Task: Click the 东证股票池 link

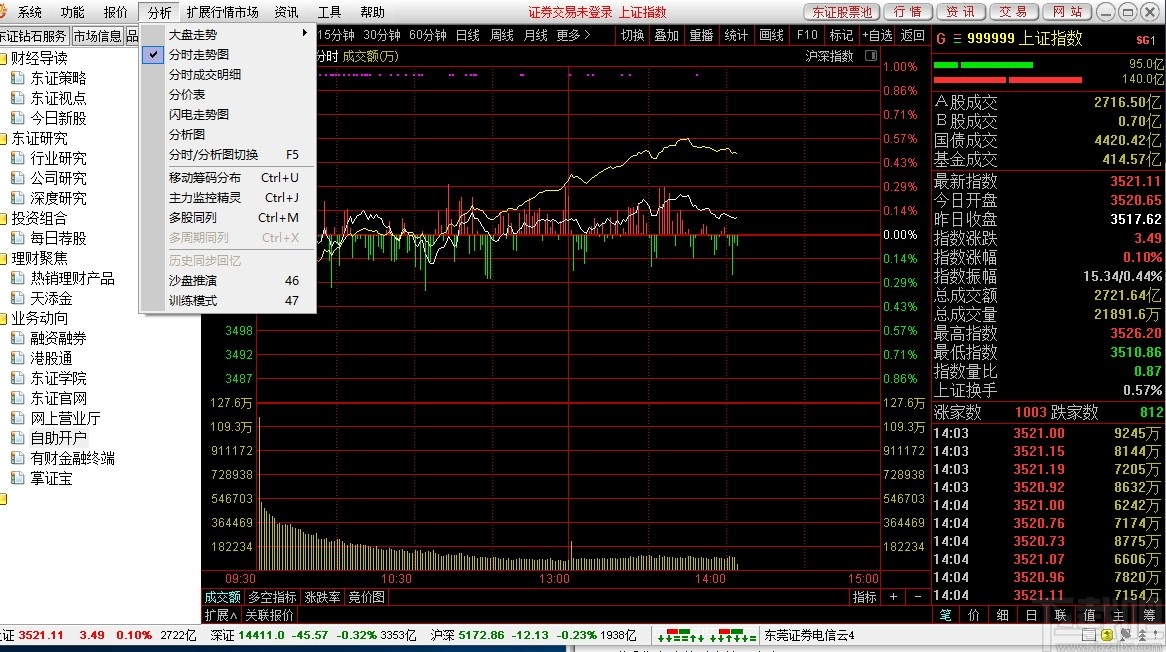Action: click(841, 12)
